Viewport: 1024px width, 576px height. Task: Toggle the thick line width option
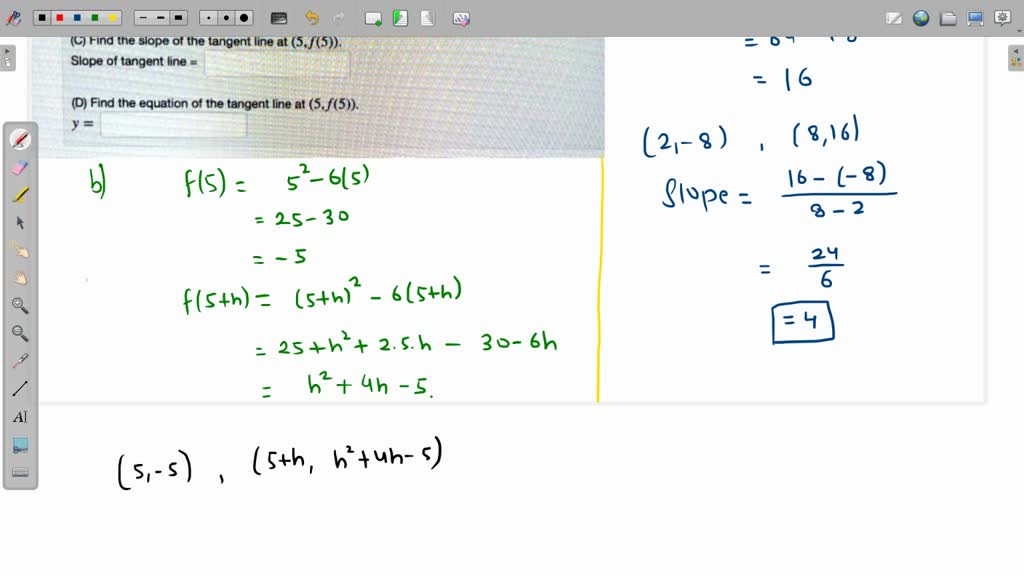pyautogui.click(x=178, y=17)
